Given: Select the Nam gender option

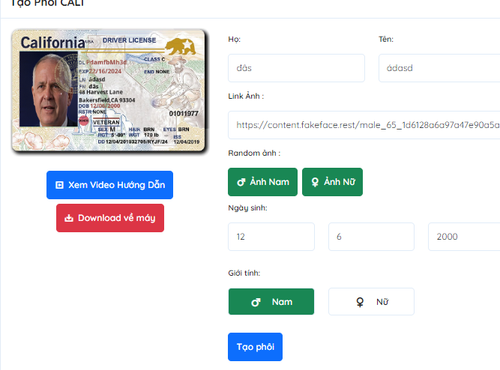Looking at the screenshot, I should click(271, 302).
